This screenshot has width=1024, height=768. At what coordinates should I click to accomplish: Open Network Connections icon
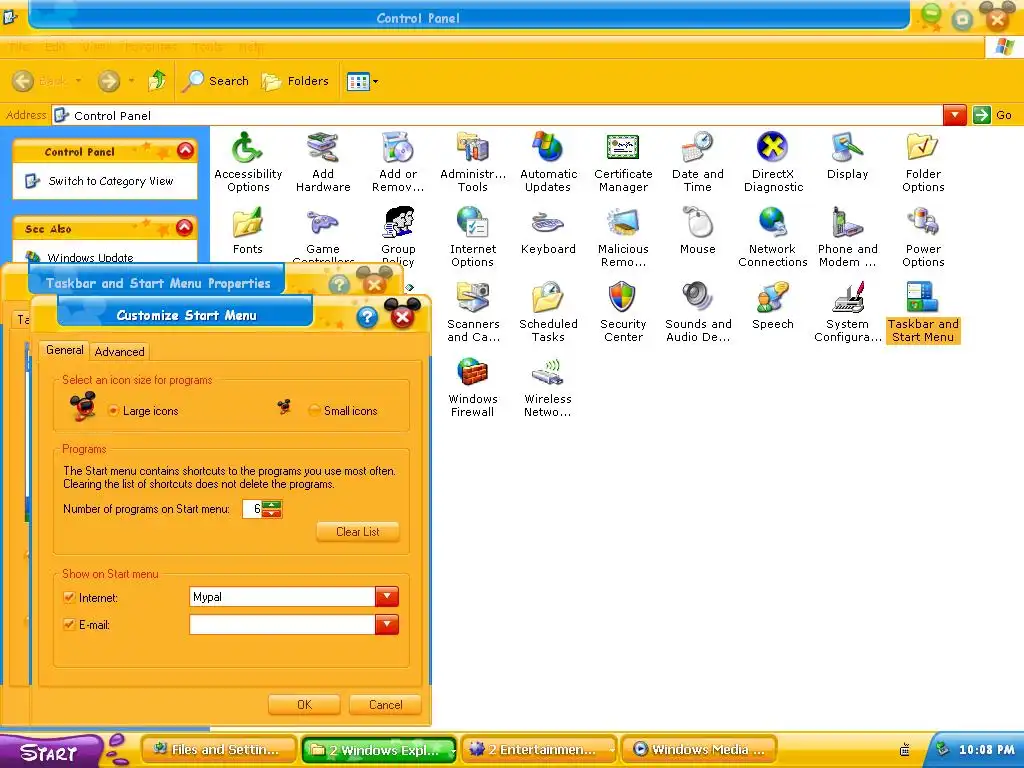coord(773,236)
